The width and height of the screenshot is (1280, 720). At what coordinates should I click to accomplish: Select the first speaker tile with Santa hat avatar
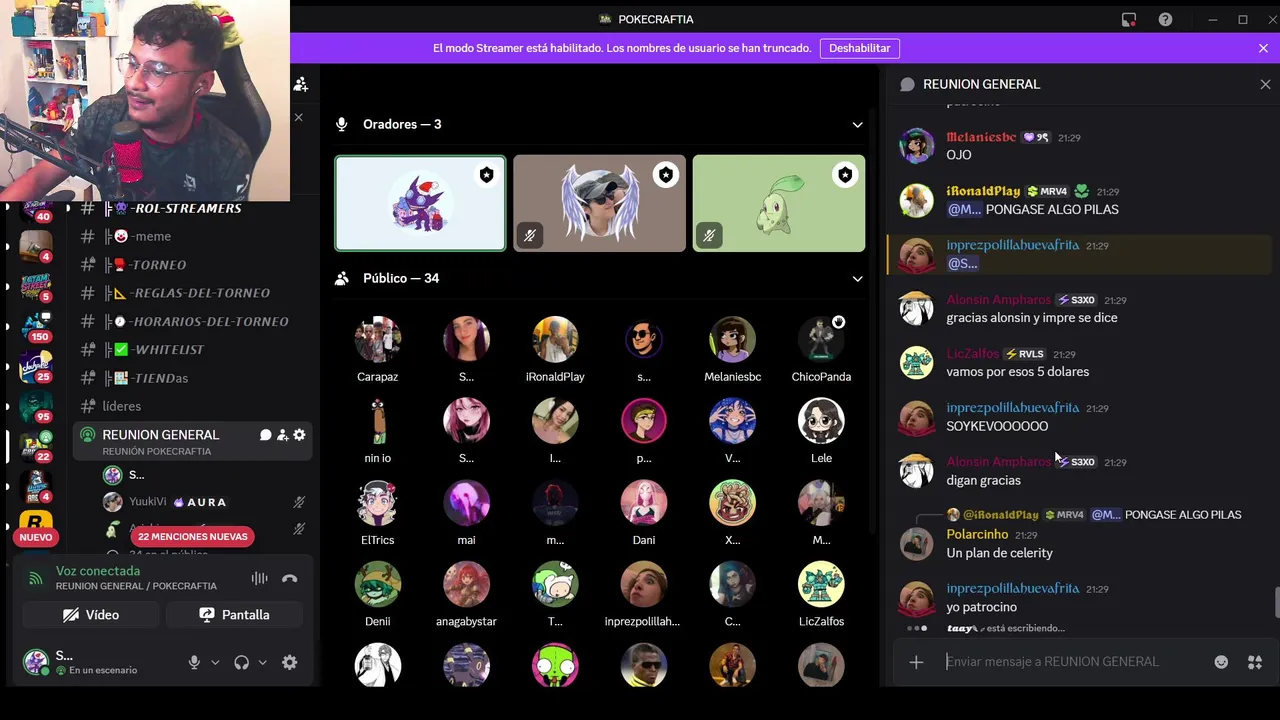click(x=420, y=203)
